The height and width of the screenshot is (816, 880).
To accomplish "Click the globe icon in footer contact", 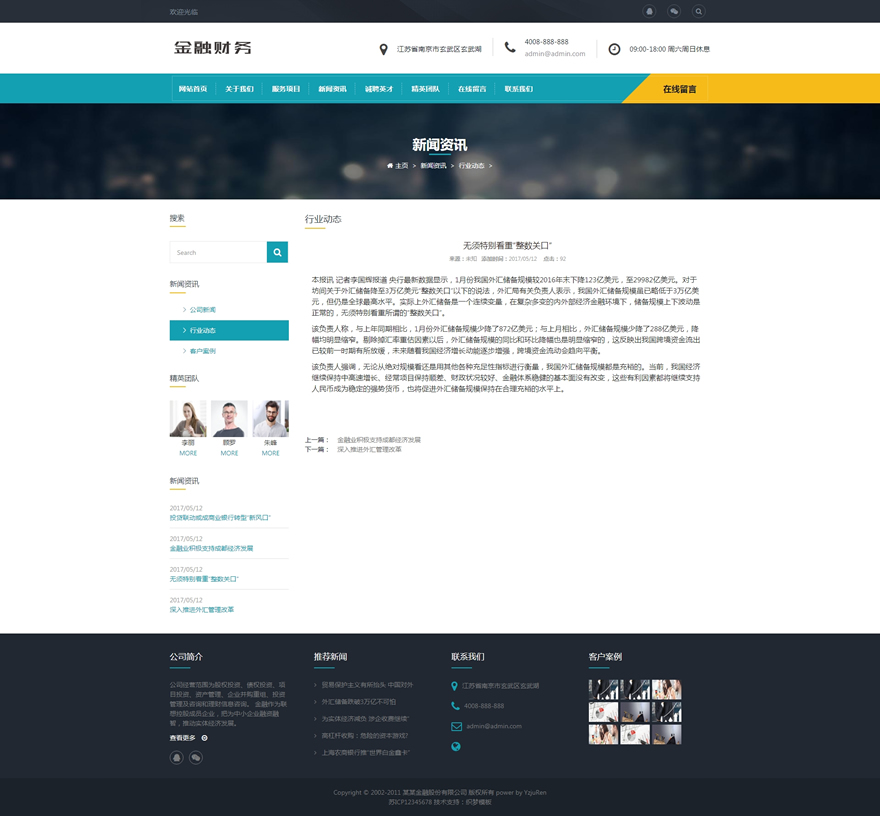I will coord(456,746).
